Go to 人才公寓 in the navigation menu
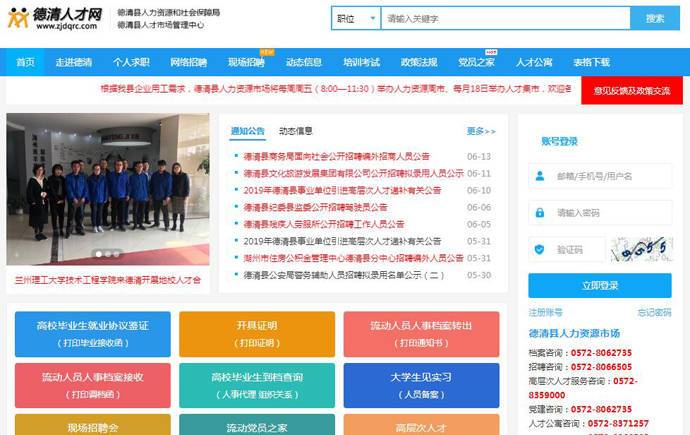The width and height of the screenshot is (690, 435). (534, 62)
